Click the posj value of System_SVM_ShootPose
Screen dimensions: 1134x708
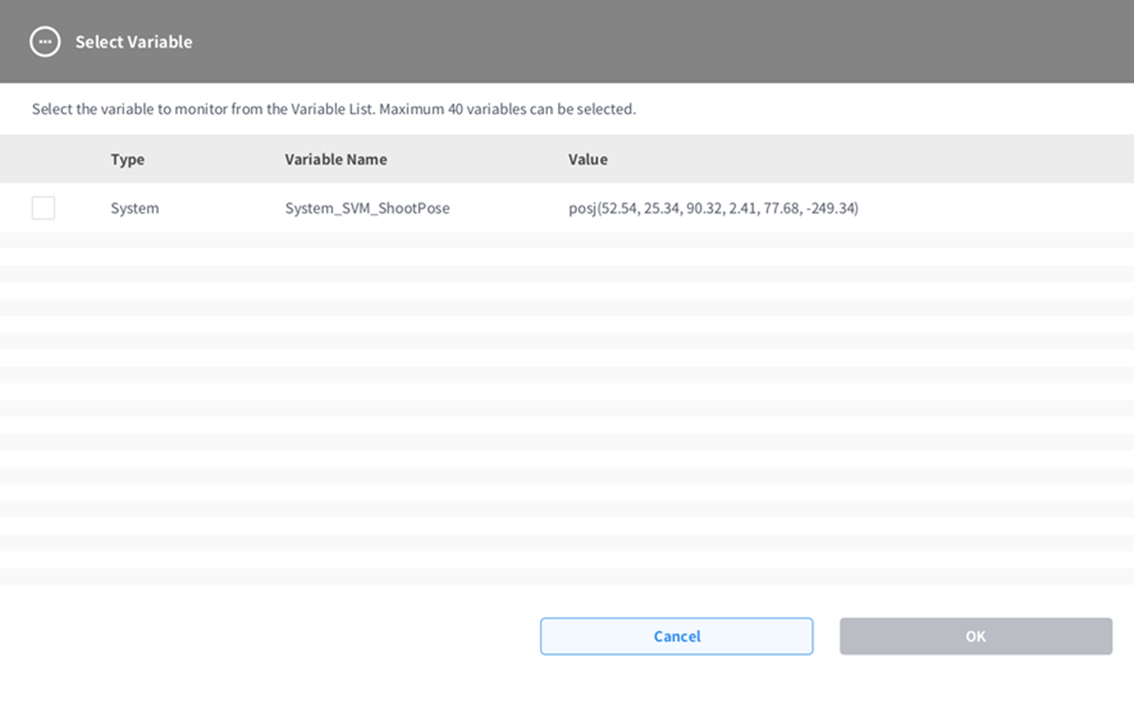click(712, 209)
